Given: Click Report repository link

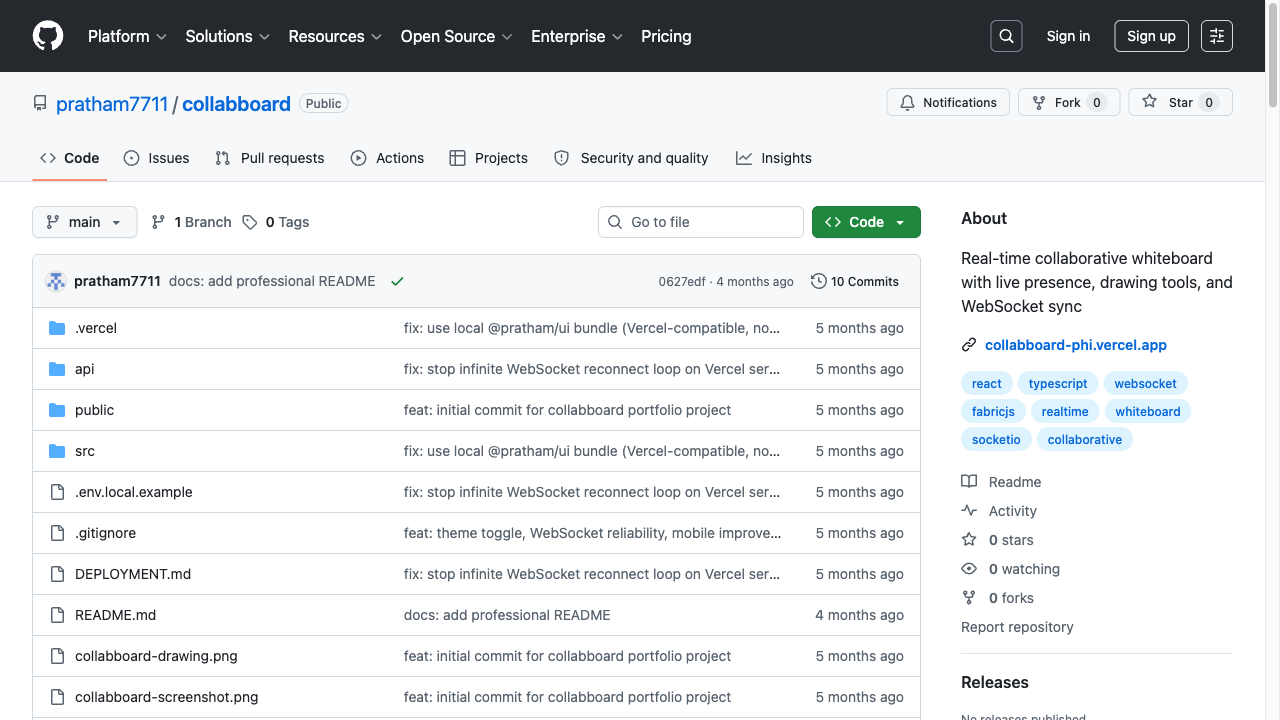Looking at the screenshot, I should (1017, 627).
